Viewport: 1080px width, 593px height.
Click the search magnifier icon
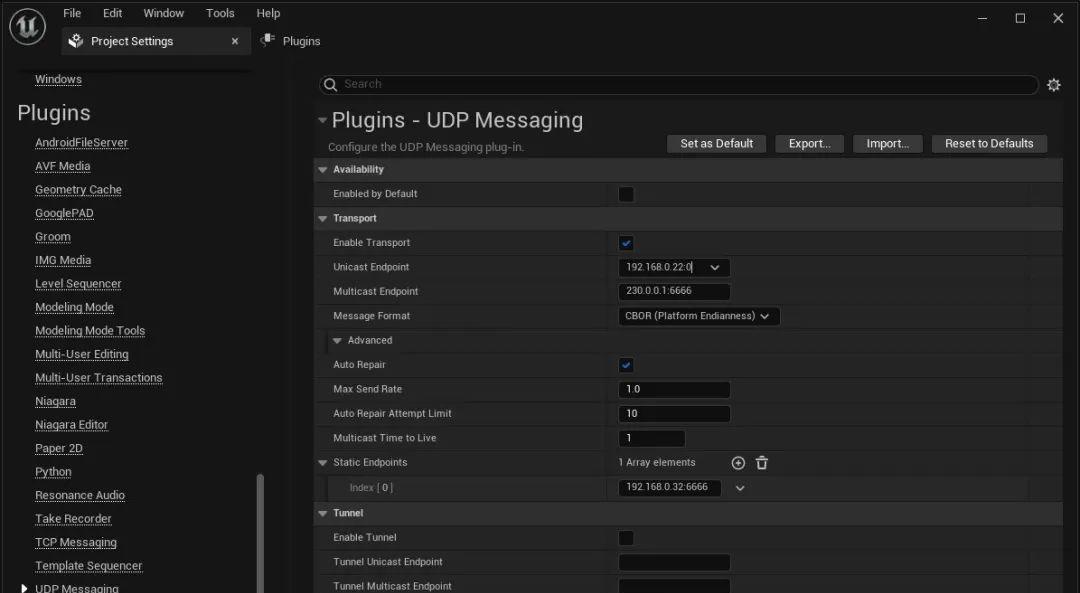tap(331, 84)
